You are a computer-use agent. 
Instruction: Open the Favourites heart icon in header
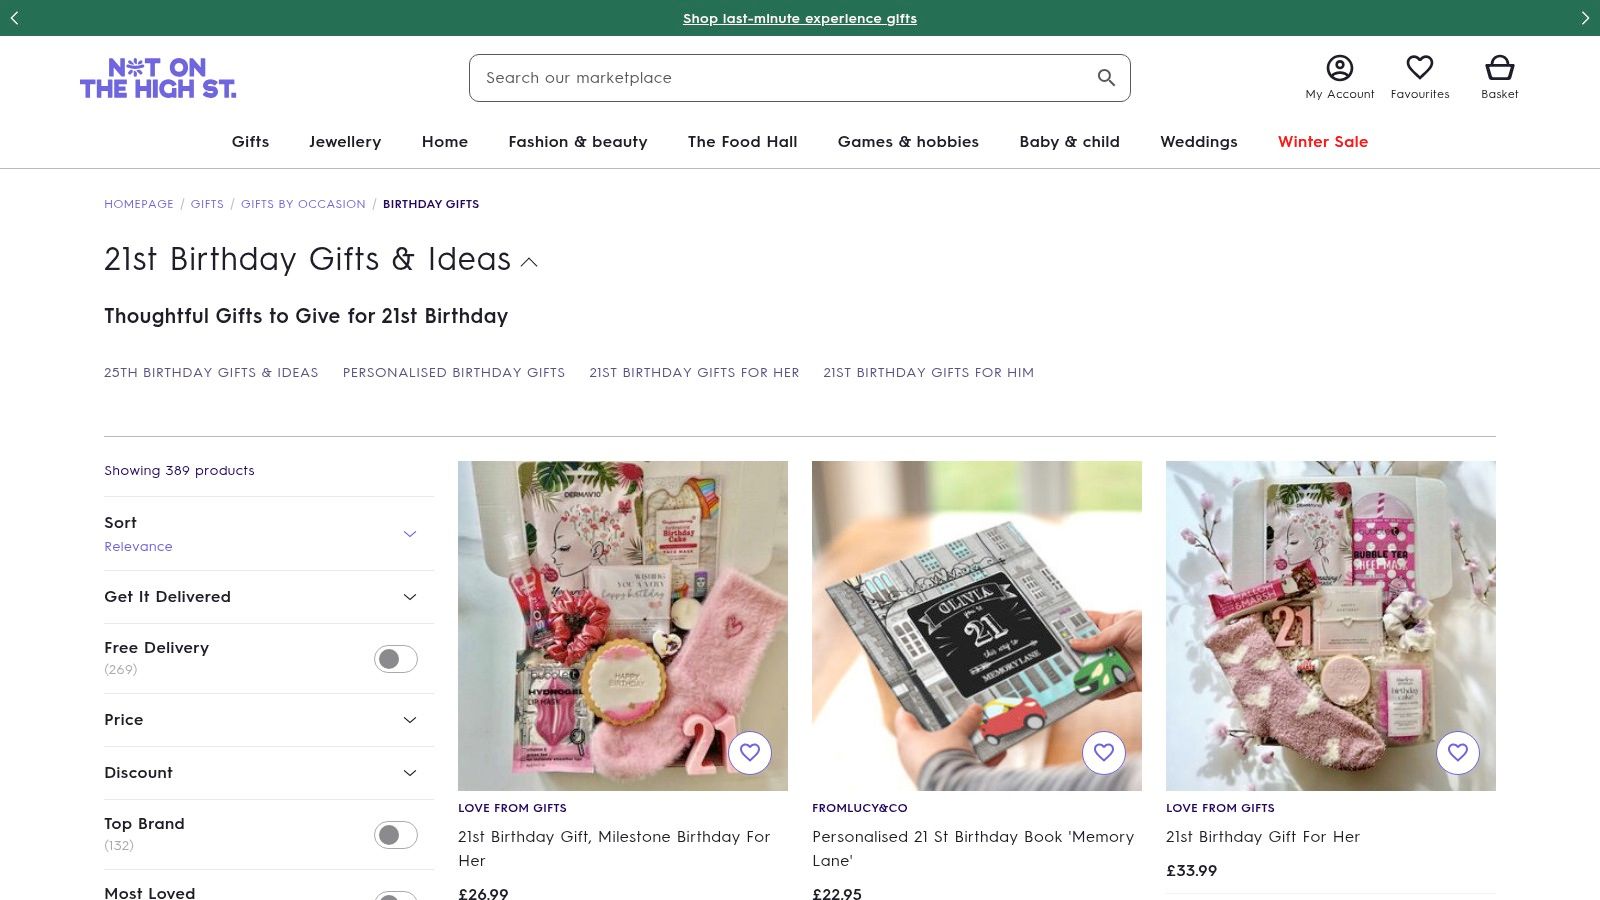point(1419,68)
